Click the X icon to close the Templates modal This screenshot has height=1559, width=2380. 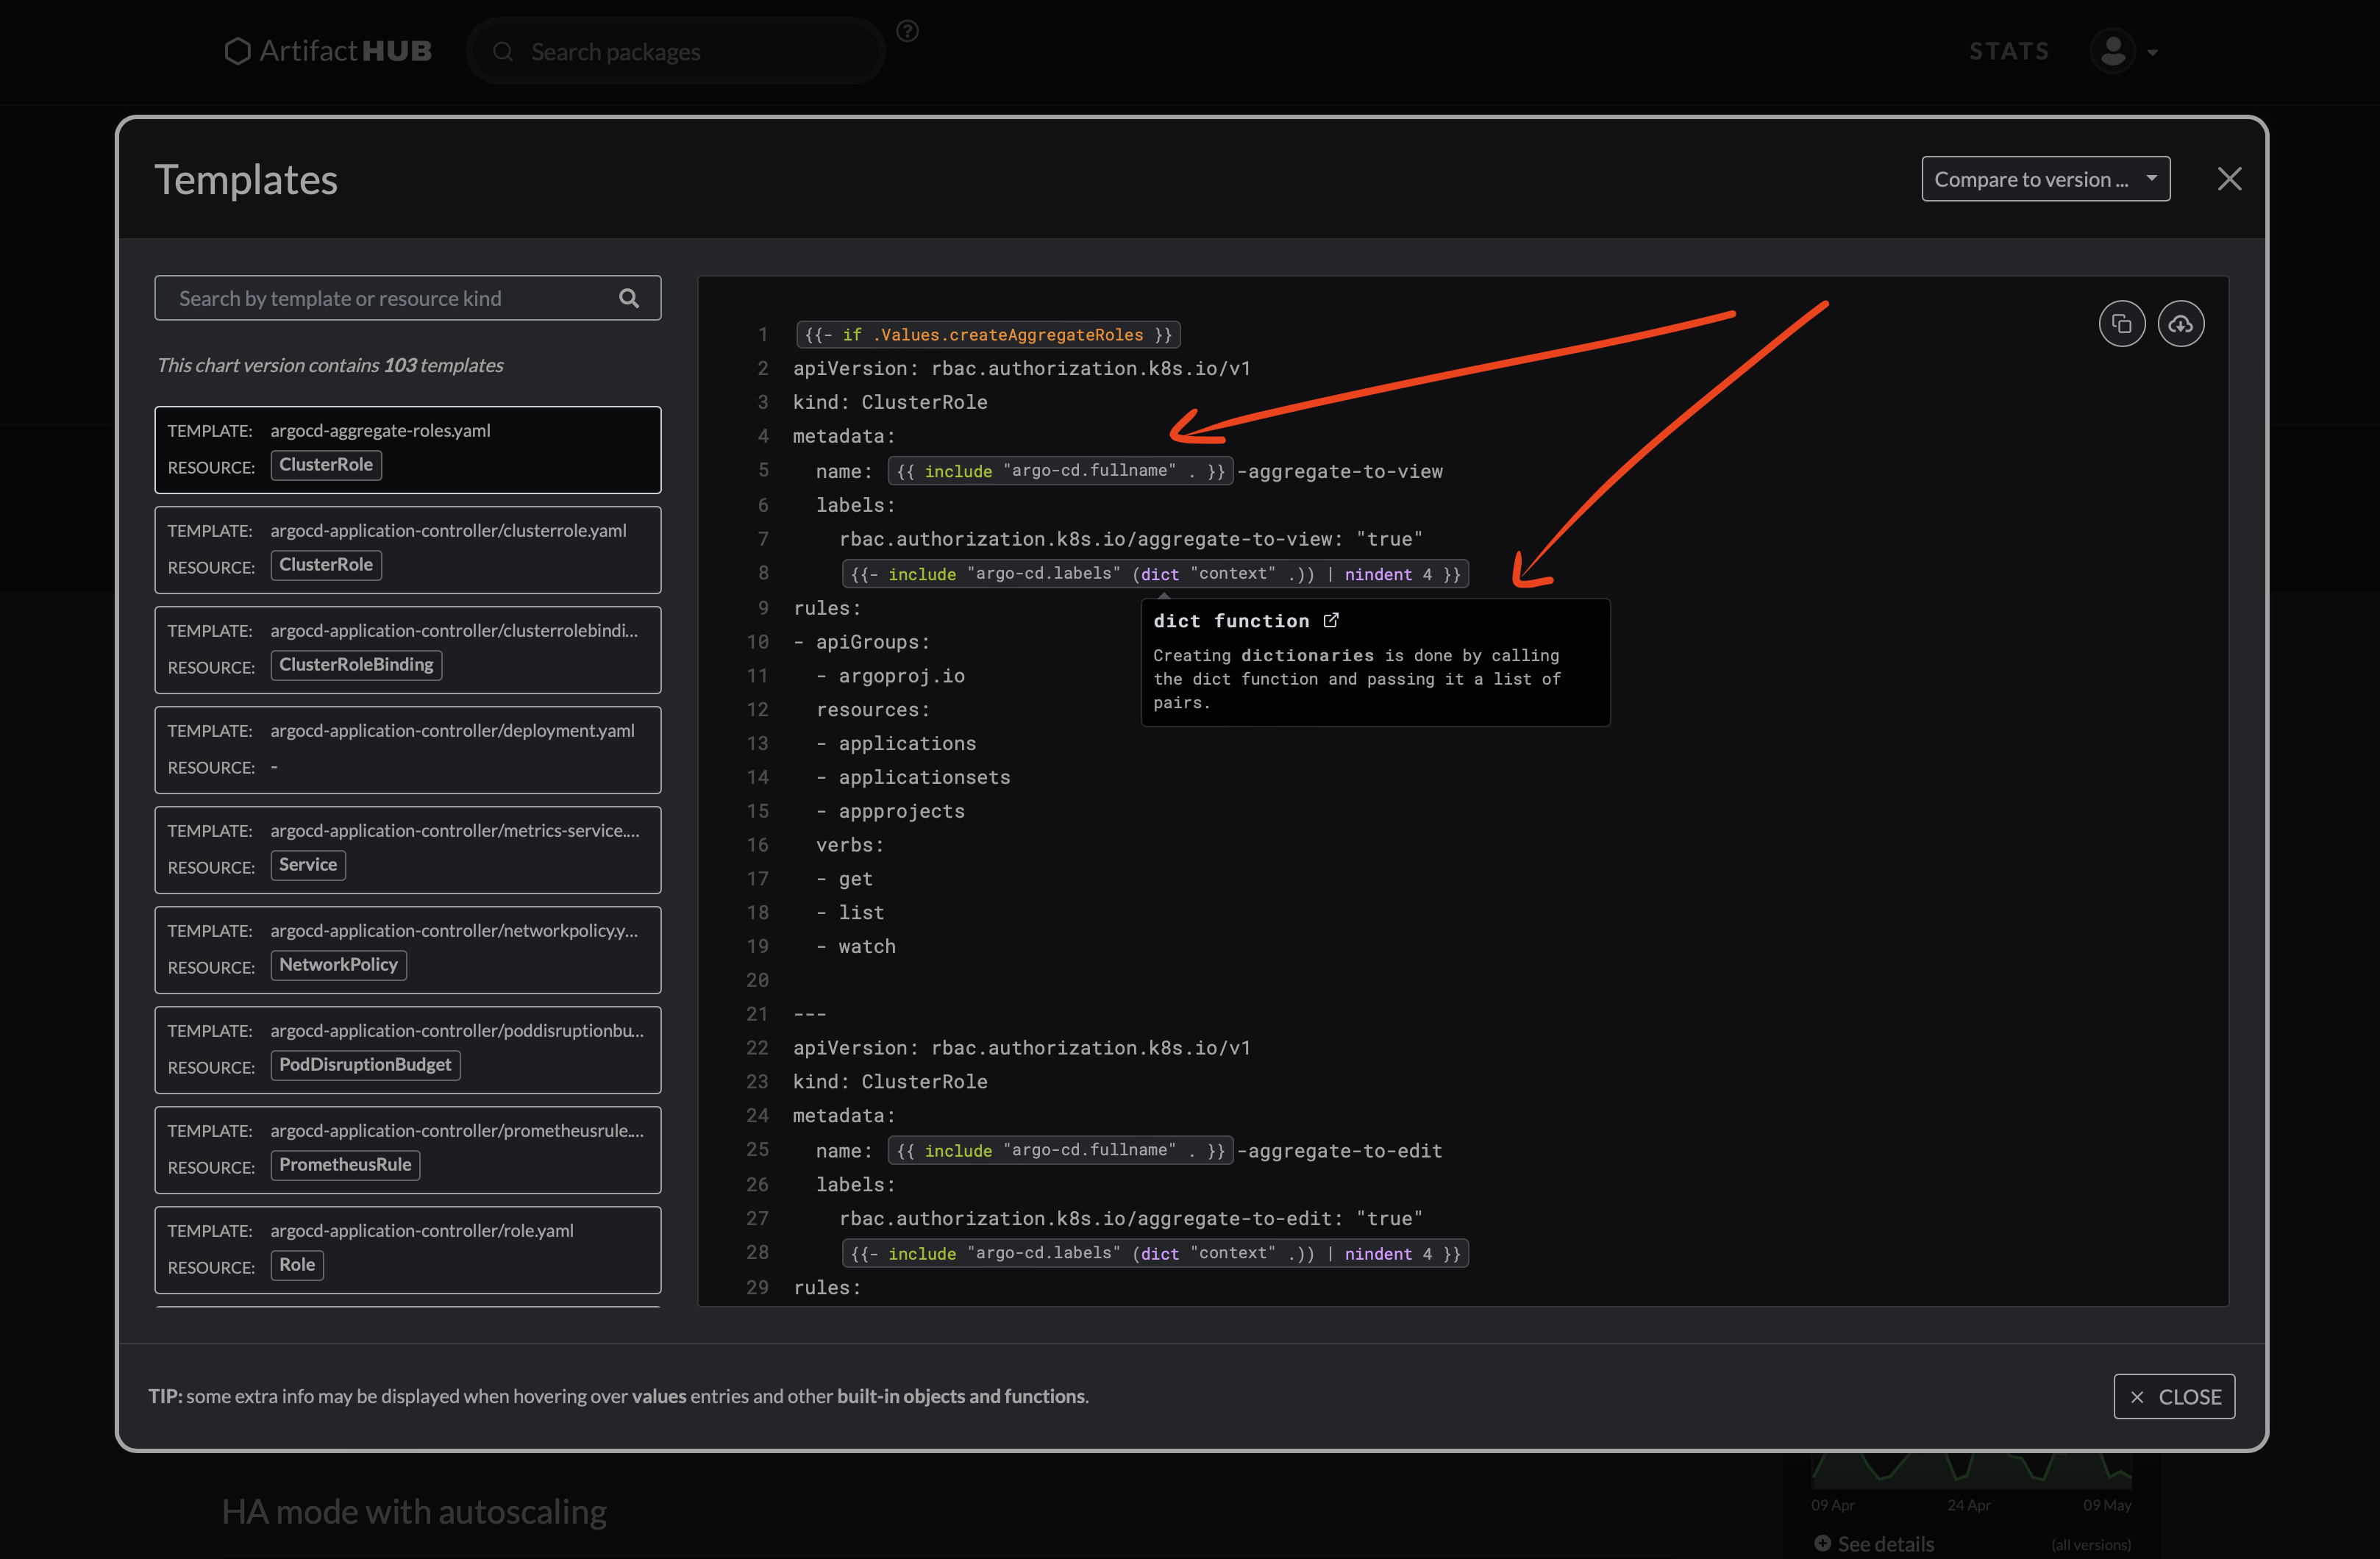(2229, 178)
